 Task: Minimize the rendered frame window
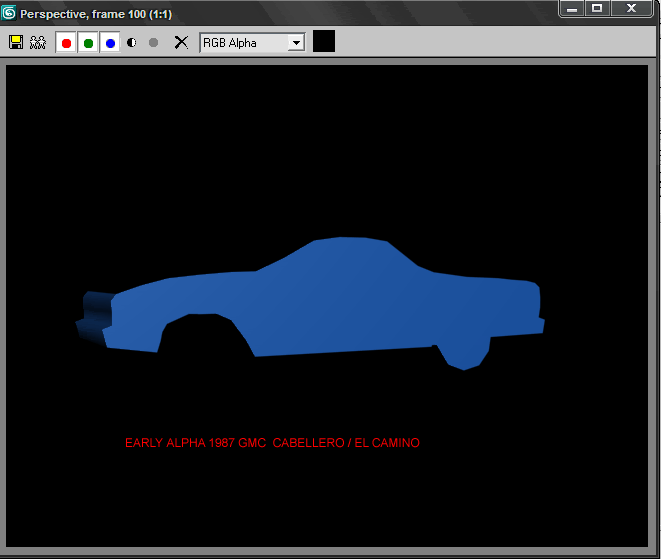(572, 8)
